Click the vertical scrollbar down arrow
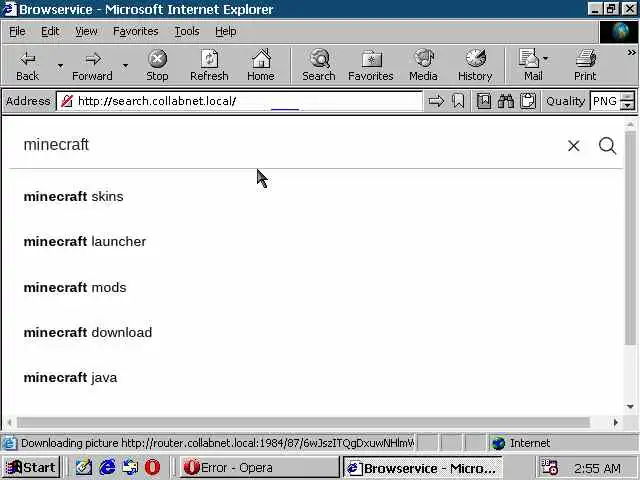This screenshot has height=480, width=640. pos(630,407)
